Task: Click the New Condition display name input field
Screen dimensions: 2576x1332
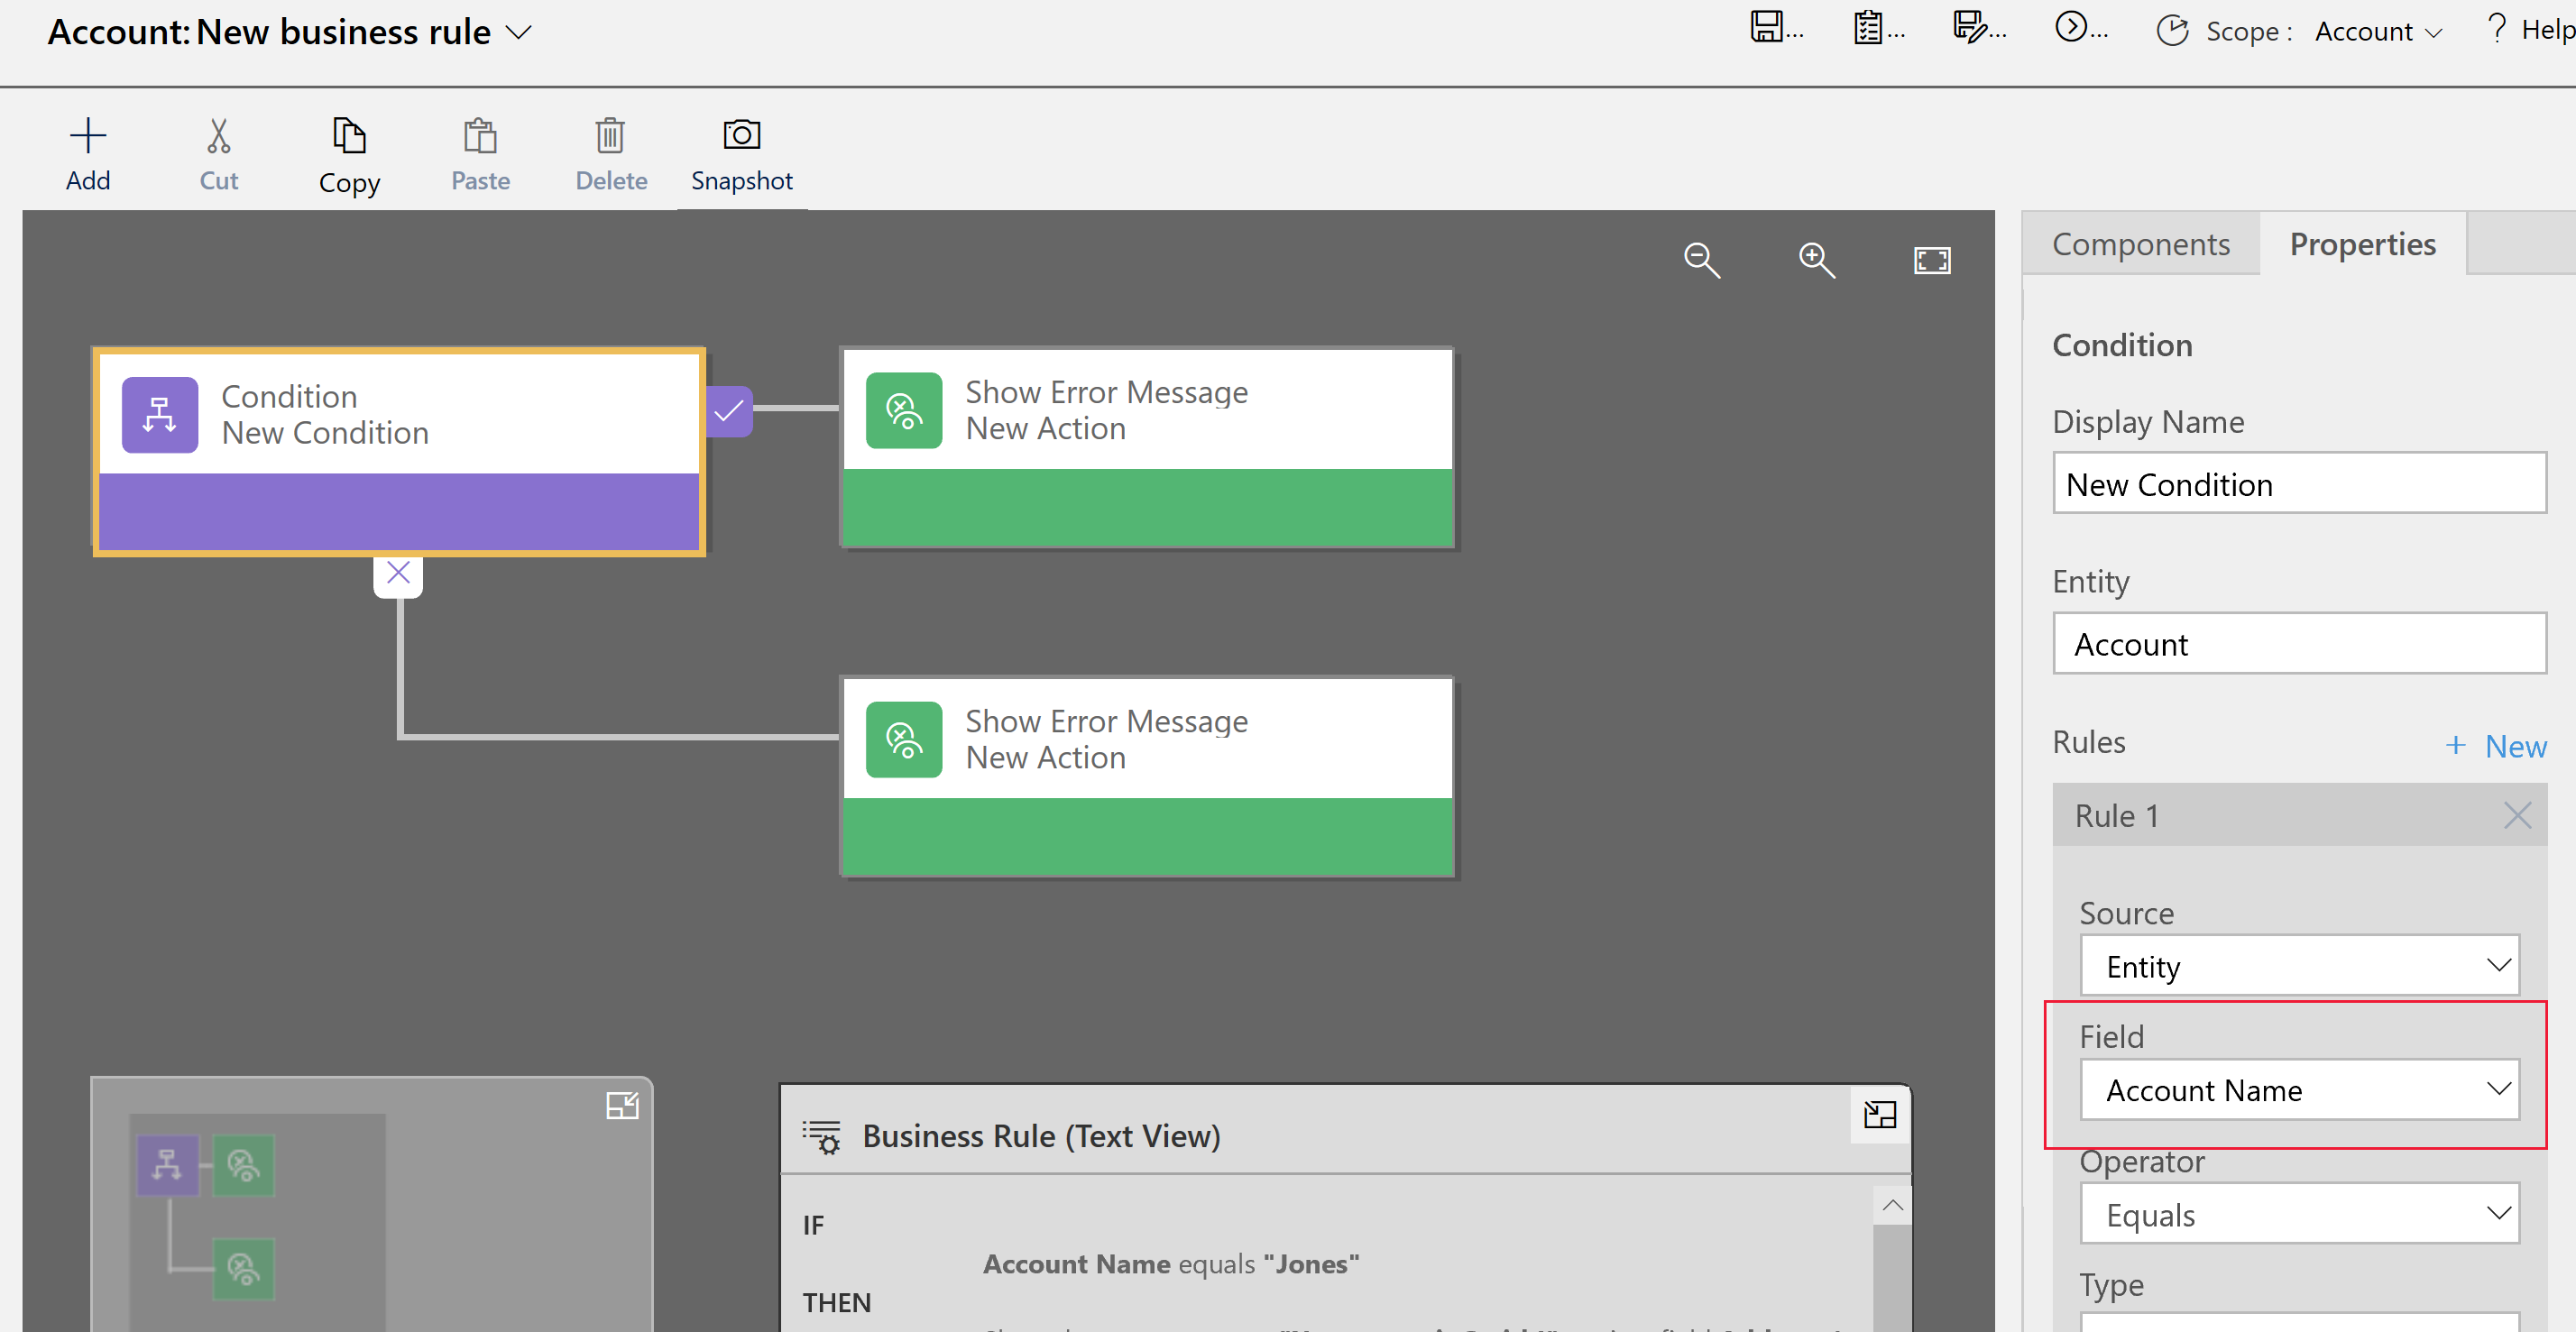Action: tap(2299, 484)
